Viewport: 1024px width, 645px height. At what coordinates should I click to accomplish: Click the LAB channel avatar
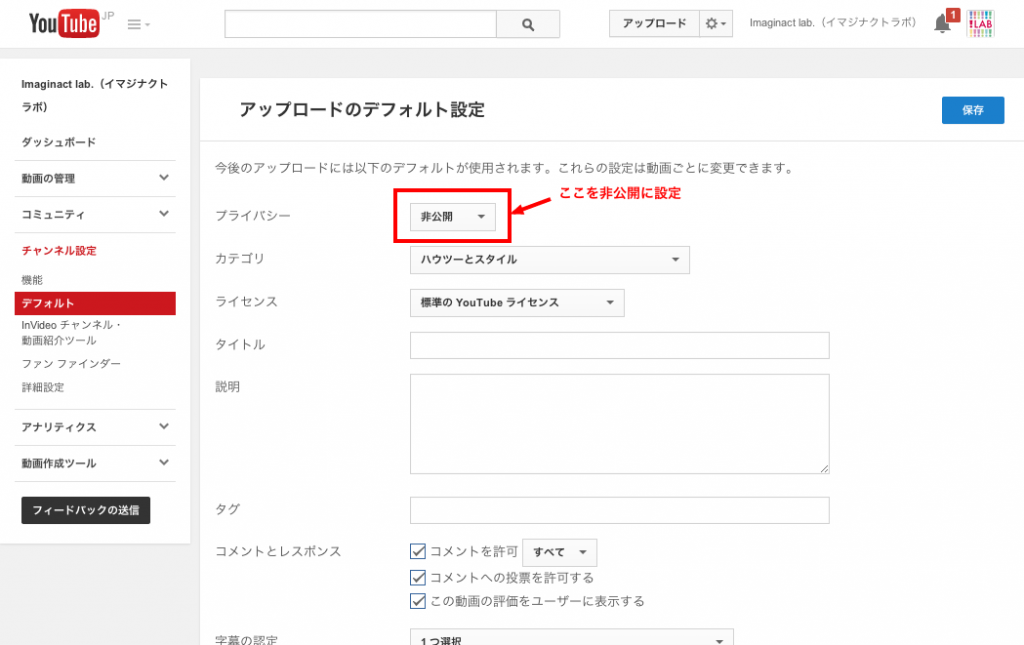980,24
